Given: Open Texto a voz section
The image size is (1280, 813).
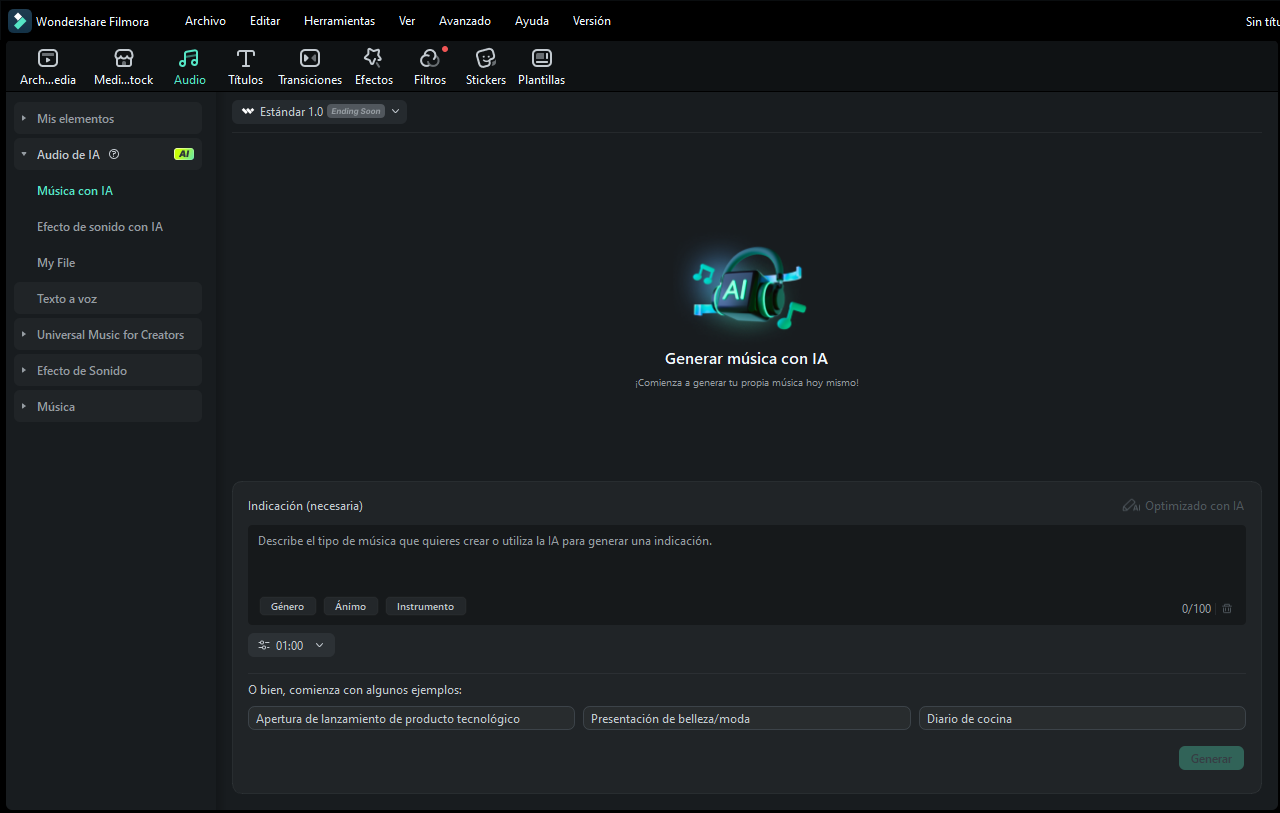Looking at the screenshot, I should [x=108, y=298].
